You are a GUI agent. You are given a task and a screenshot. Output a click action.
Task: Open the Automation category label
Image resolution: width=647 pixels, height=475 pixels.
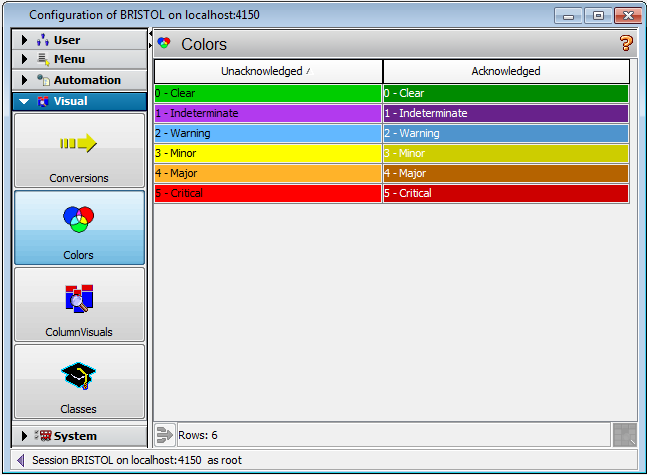click(x=87, y=80)
